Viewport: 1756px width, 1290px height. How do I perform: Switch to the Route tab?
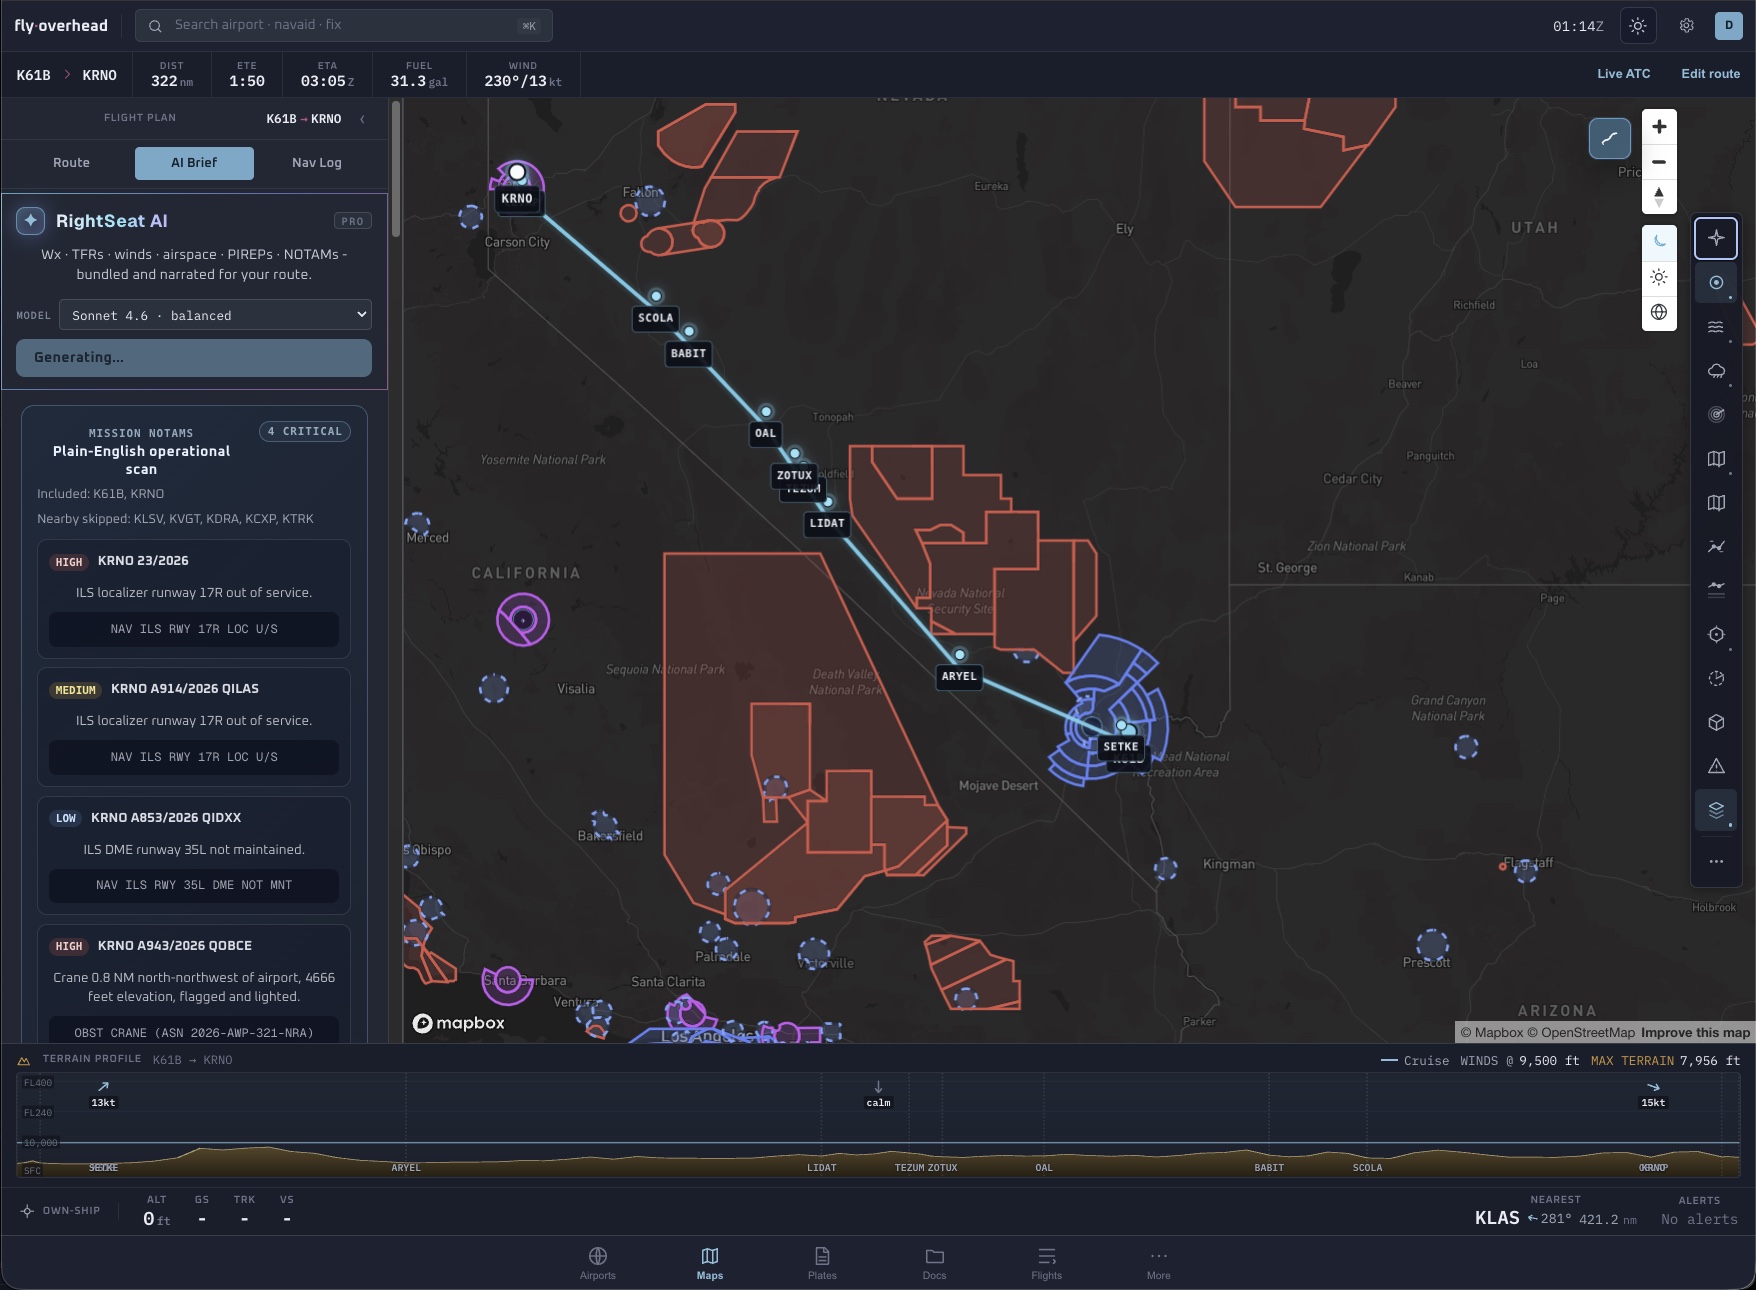click(x=71, y=163)
